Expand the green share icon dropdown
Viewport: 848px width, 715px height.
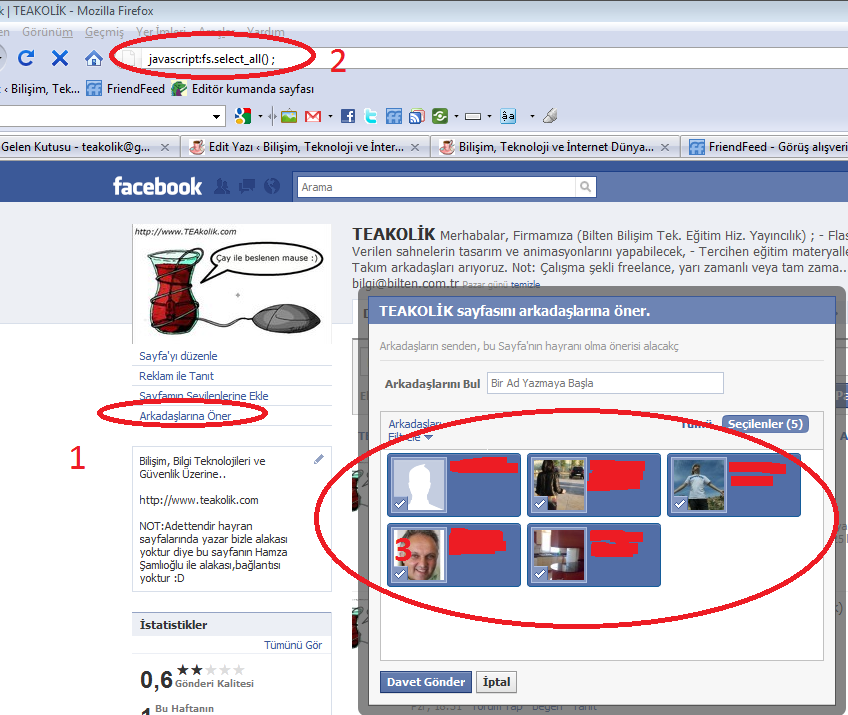pyautogui.click(x=456, y=116)
